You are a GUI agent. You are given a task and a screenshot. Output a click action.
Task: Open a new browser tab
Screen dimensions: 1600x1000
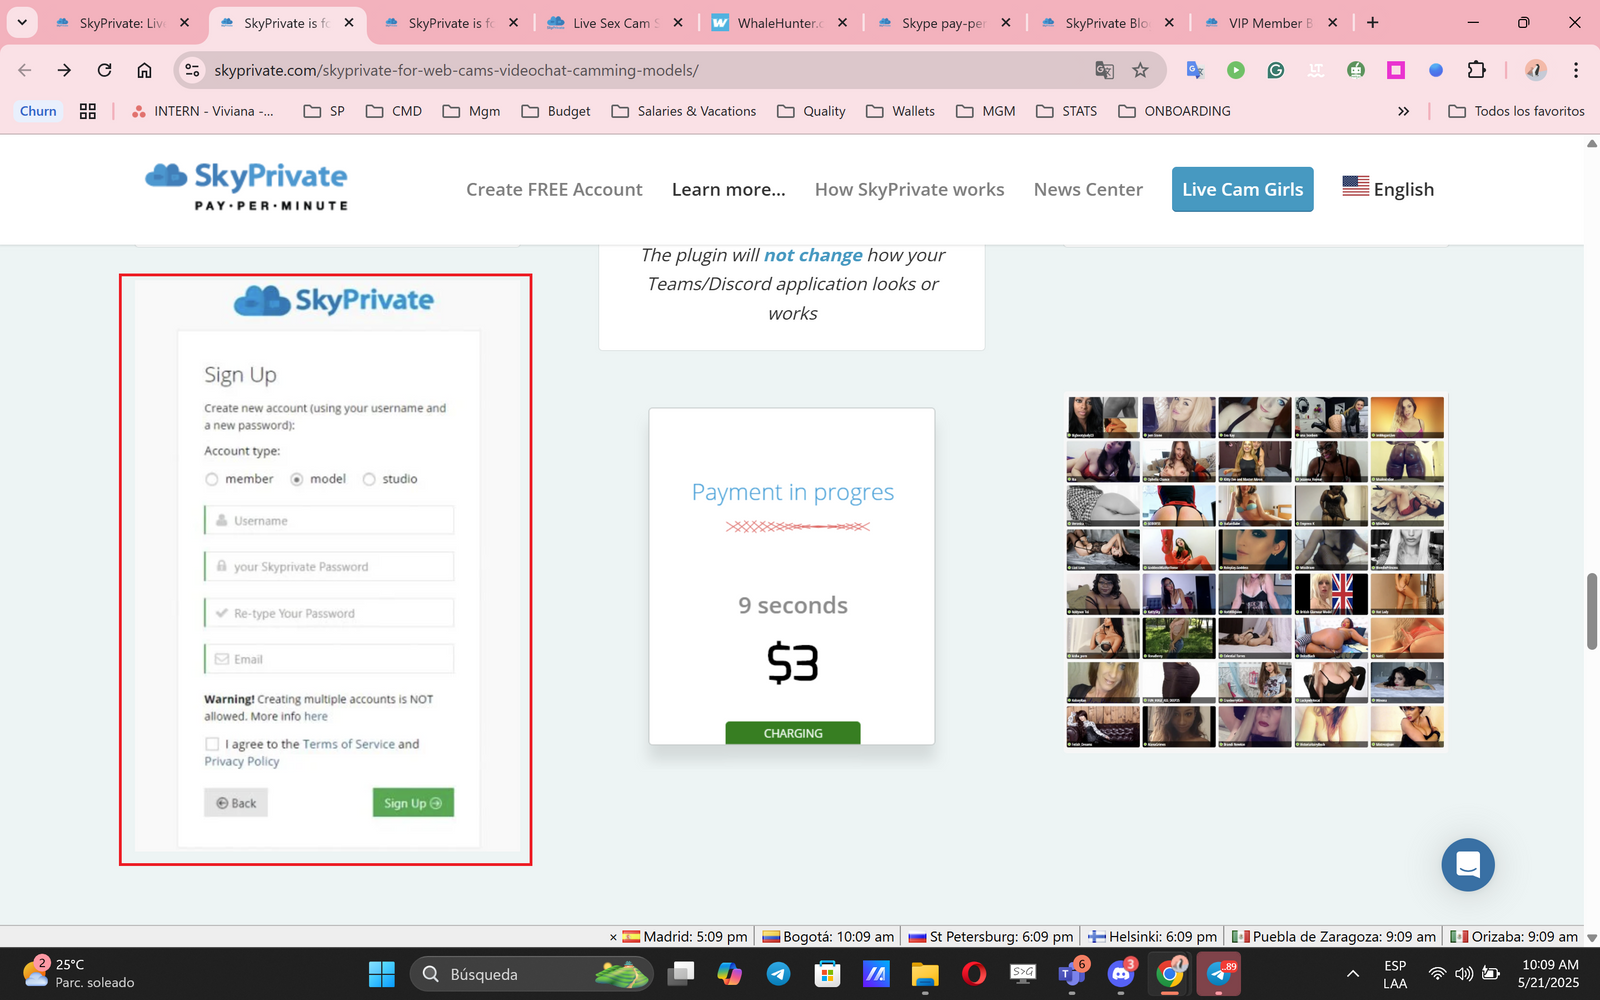tap(1372, 22)
